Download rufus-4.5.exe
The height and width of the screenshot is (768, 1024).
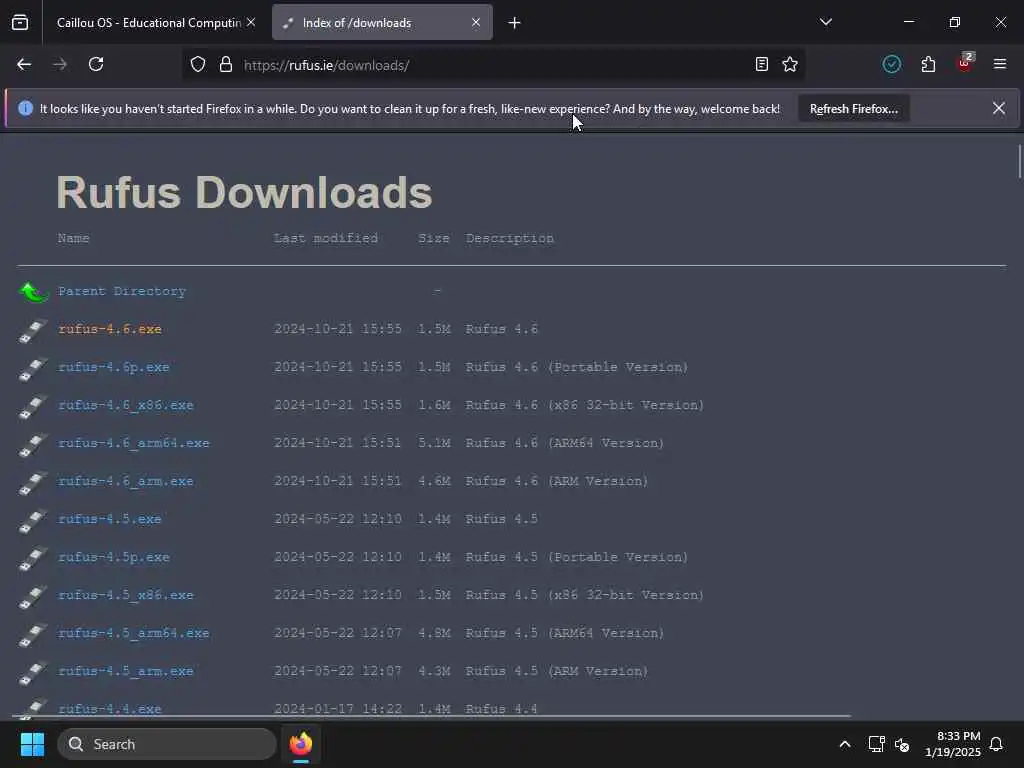[x=110, y=519]
